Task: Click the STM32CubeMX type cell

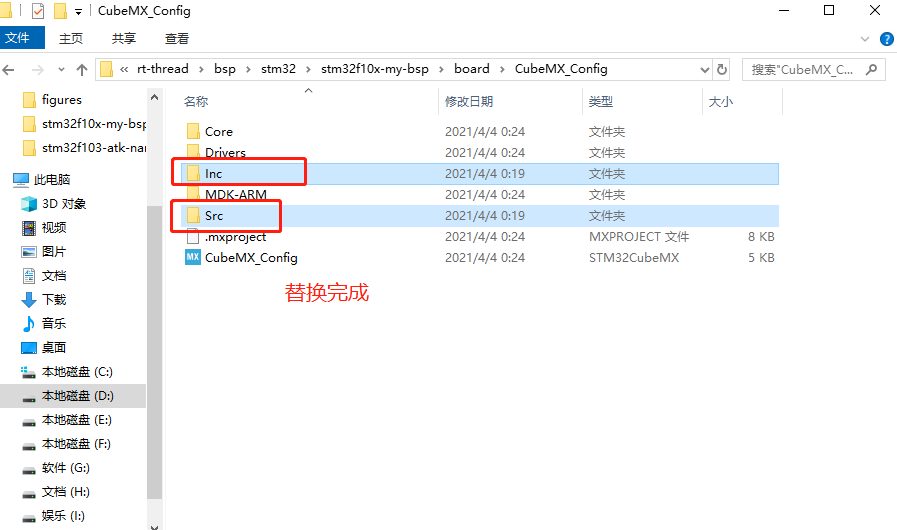Action: (634, 258)
